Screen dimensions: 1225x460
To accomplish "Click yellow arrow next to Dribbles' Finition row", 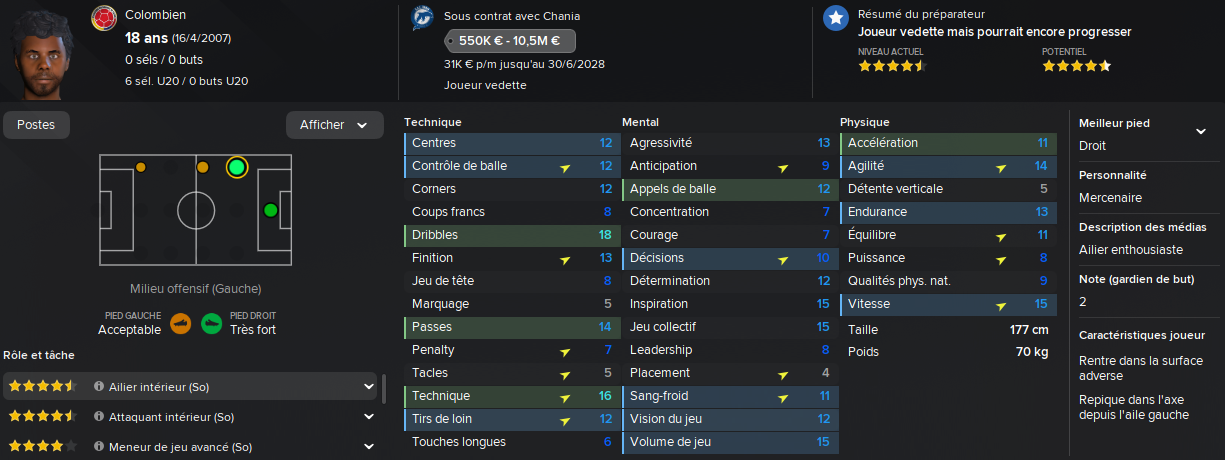I will (x=565, y=259).
